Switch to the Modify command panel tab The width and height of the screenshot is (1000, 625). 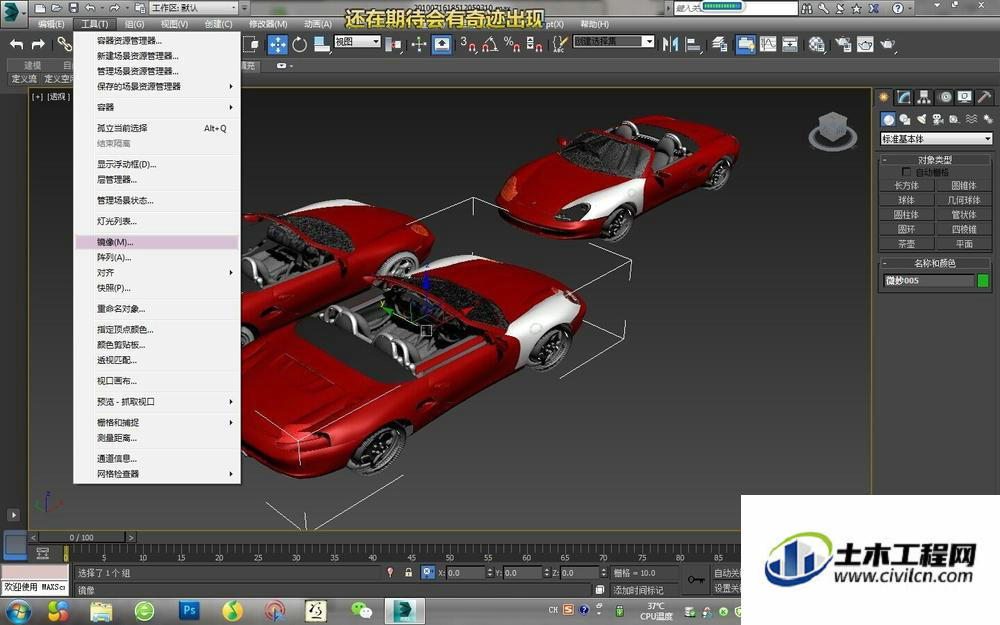904,97
